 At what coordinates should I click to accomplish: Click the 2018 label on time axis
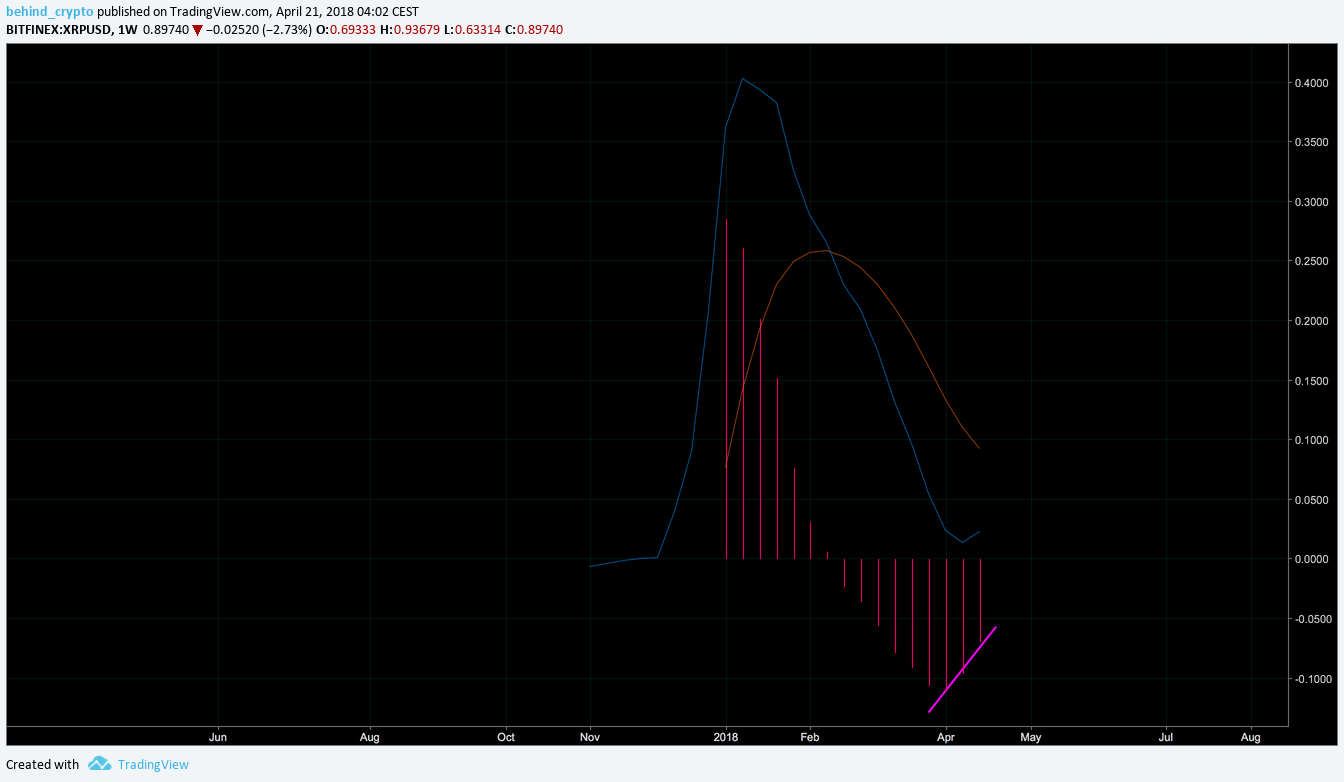click(726, 737)
